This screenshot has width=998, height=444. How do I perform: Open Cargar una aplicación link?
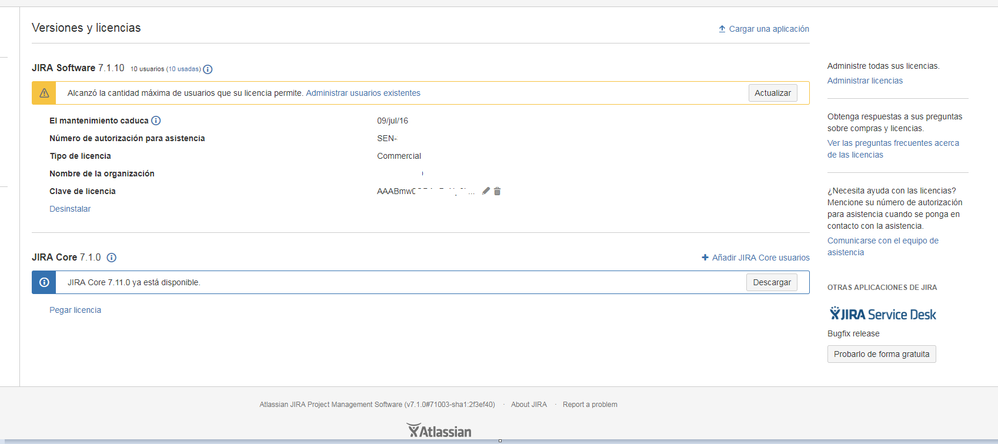(x=769, y=29)
